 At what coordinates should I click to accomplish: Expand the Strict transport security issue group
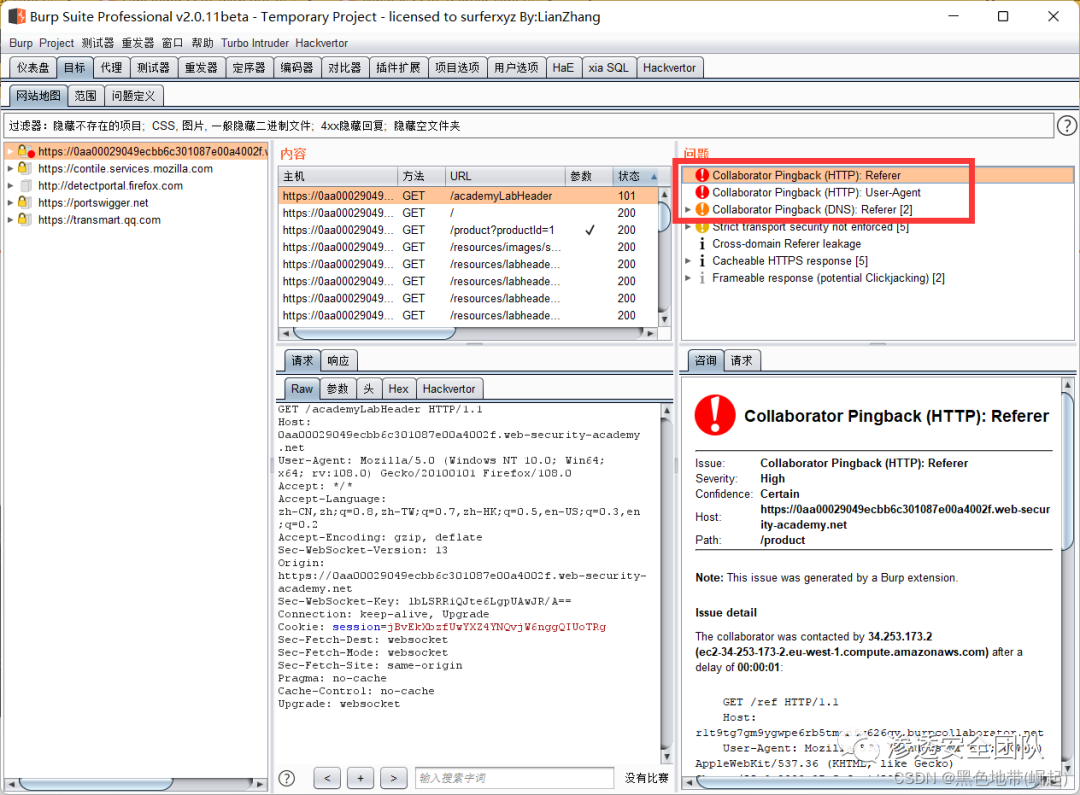(x=687, y=227)
